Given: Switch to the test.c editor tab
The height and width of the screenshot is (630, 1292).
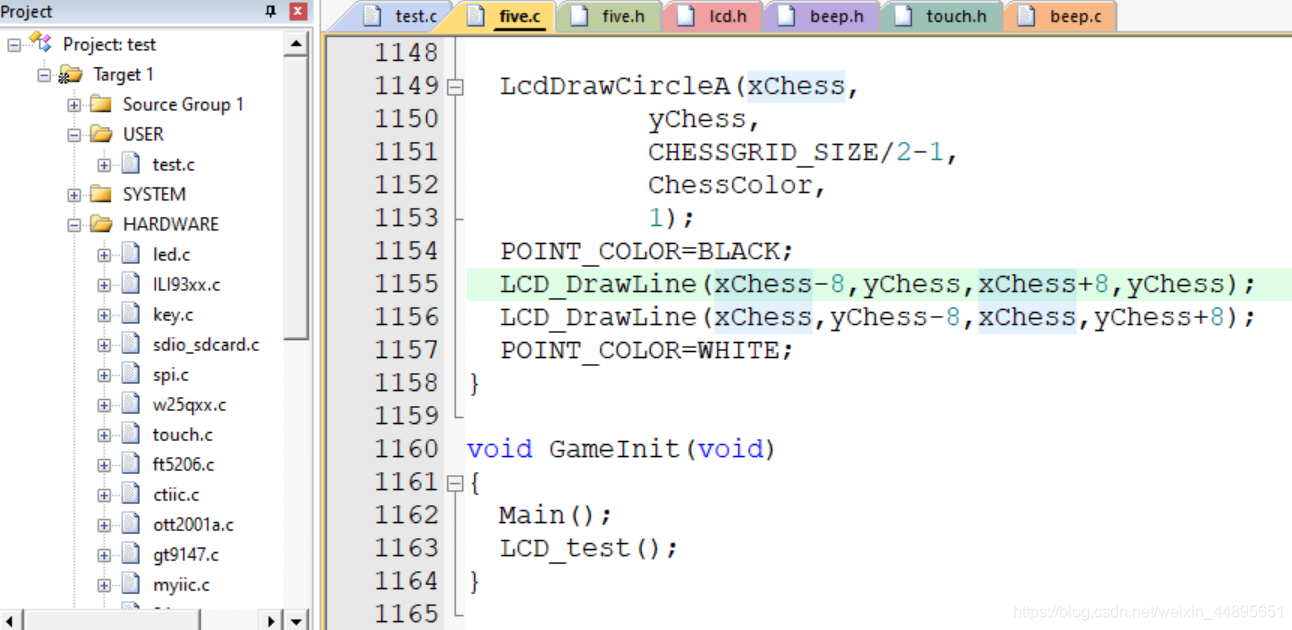Looking at the screenshot, I should point(399,16).
